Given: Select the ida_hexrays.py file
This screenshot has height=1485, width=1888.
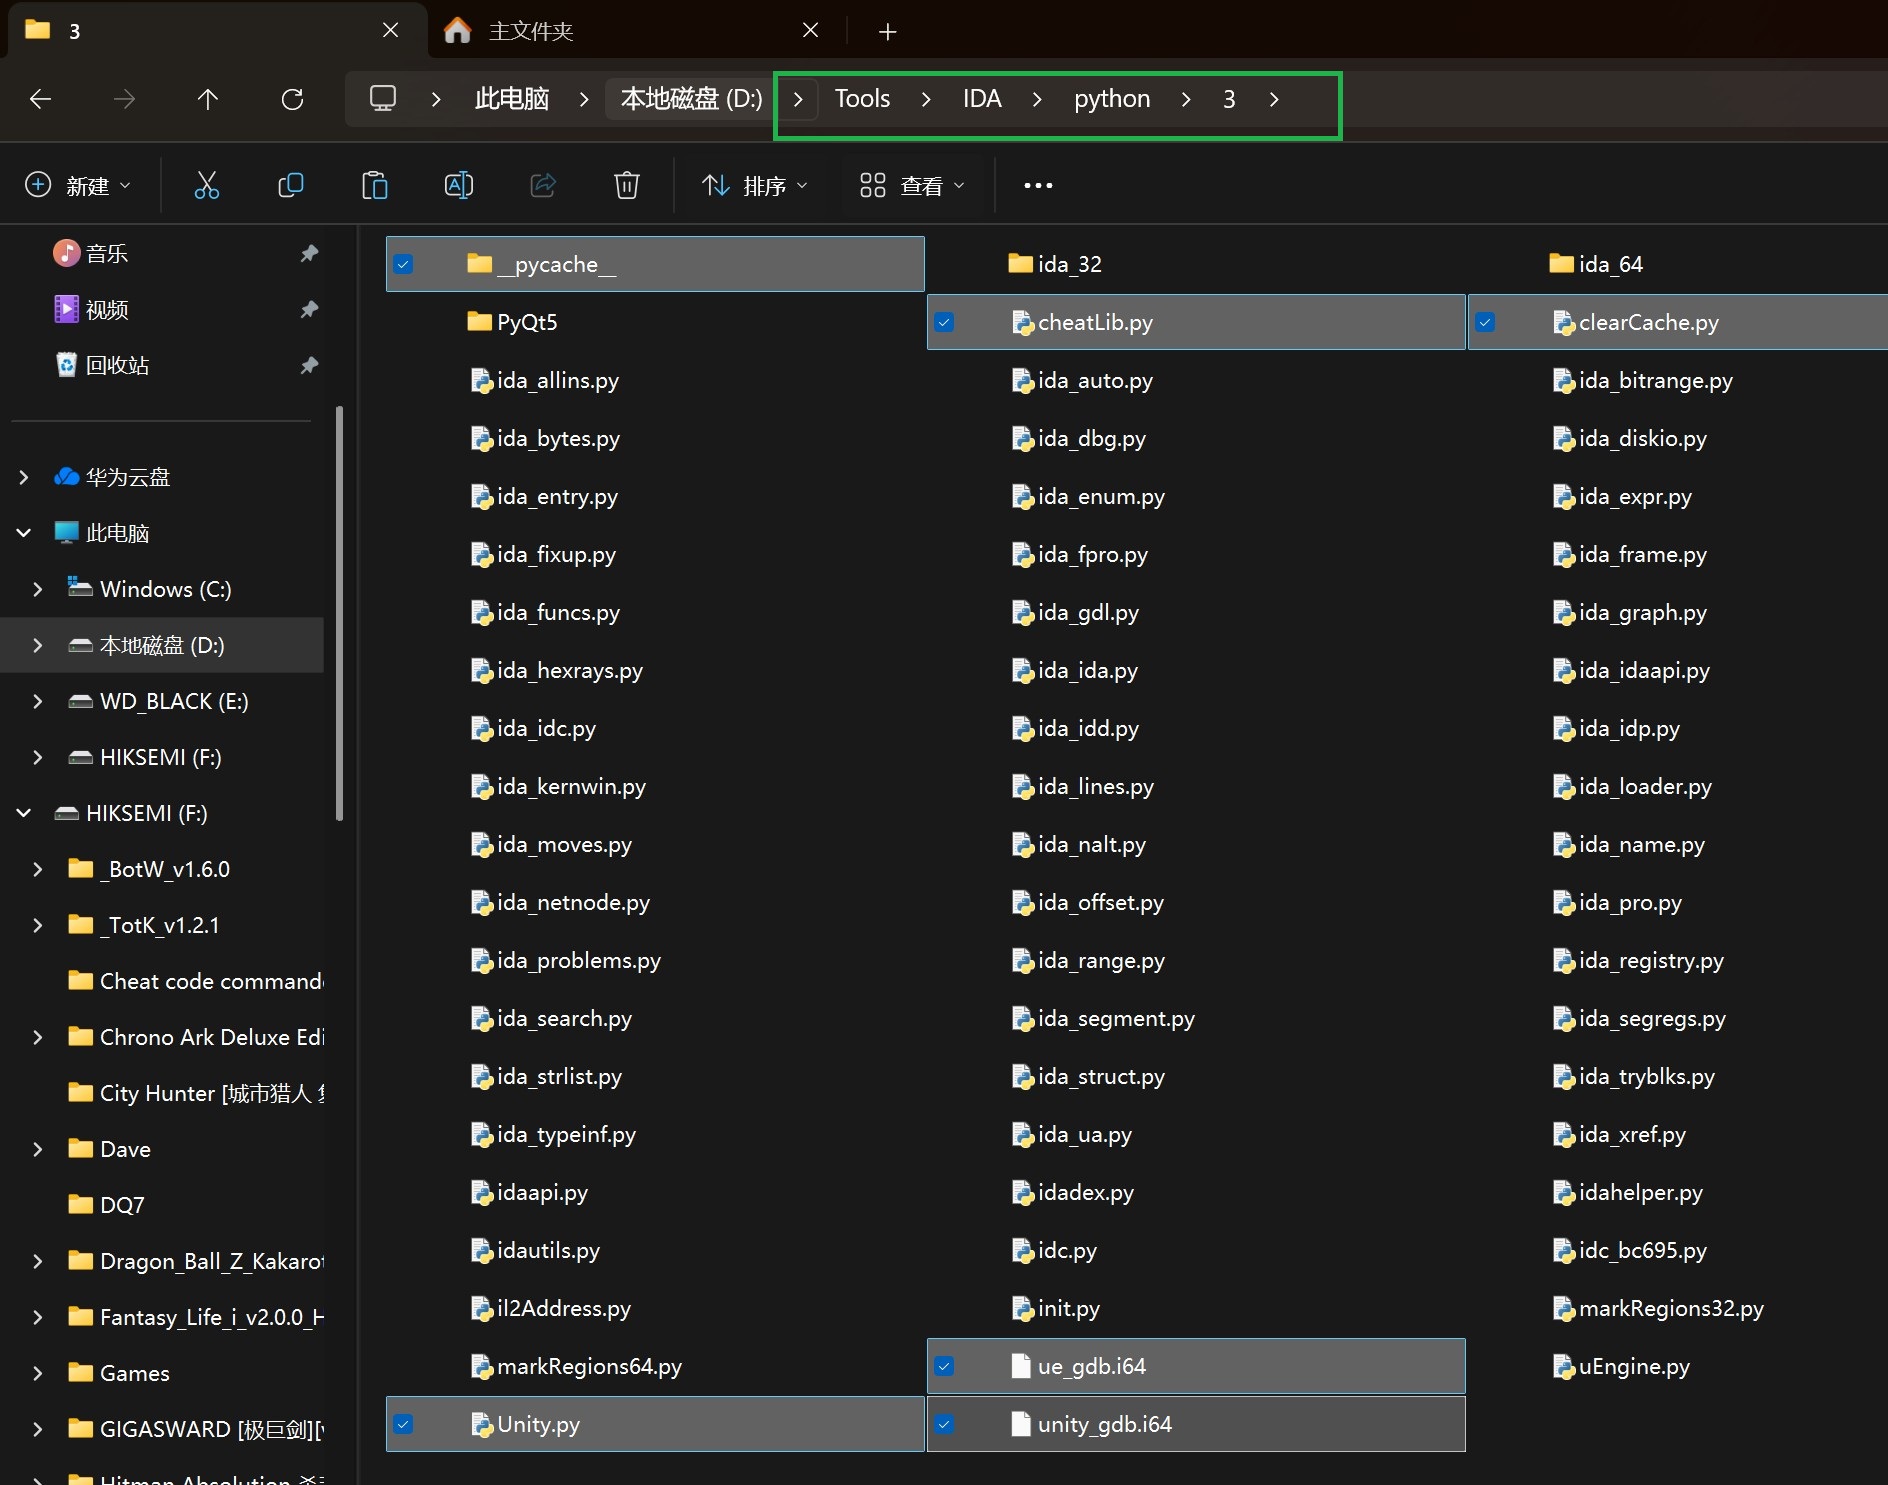Looking at the screenshot, I should [570, 670].
